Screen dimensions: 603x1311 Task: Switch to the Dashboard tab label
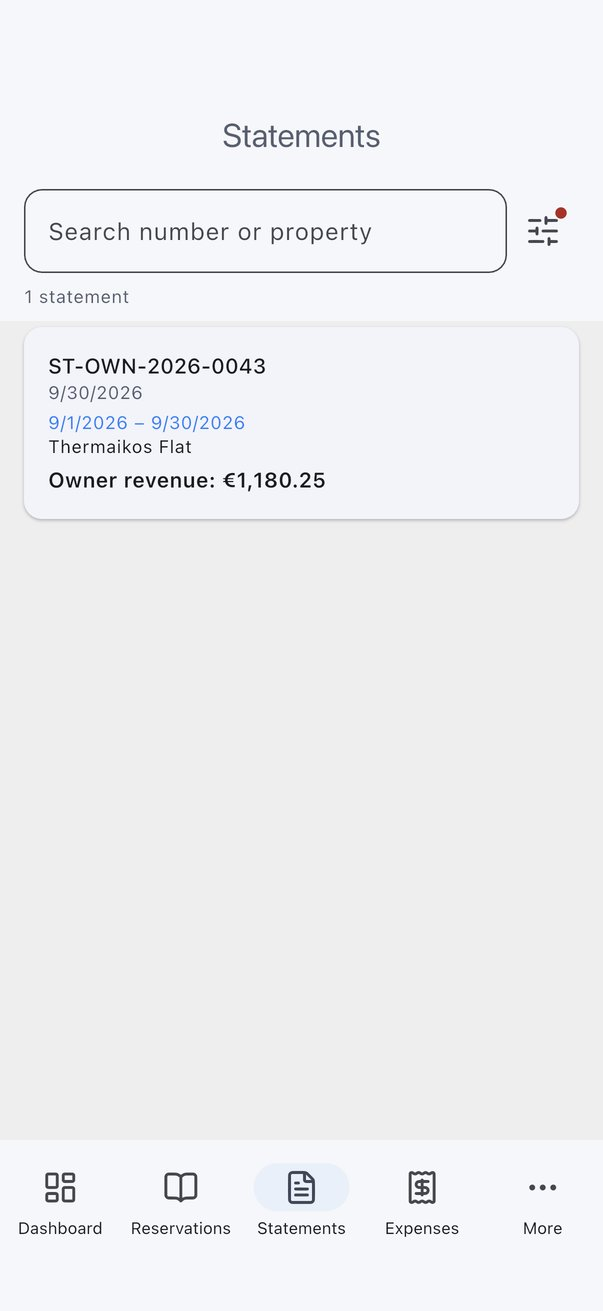[x=60, y=1228]
